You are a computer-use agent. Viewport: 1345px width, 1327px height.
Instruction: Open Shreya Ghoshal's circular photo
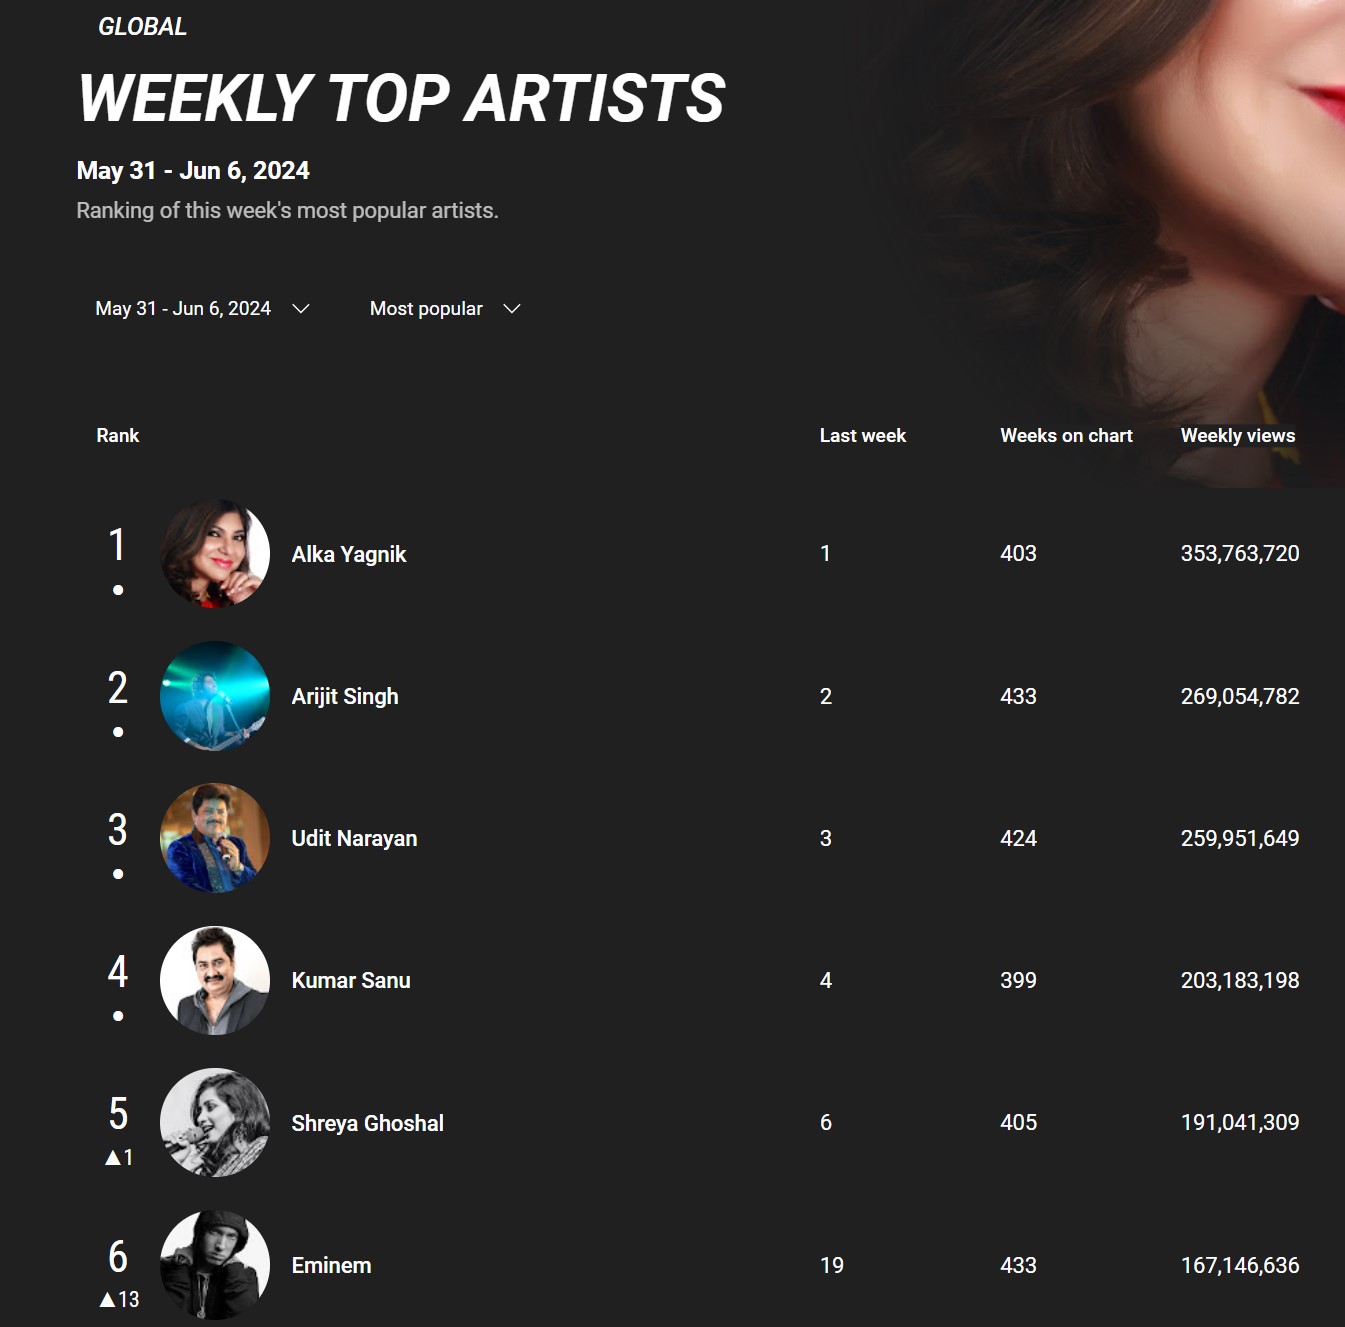click(215, 1122)
